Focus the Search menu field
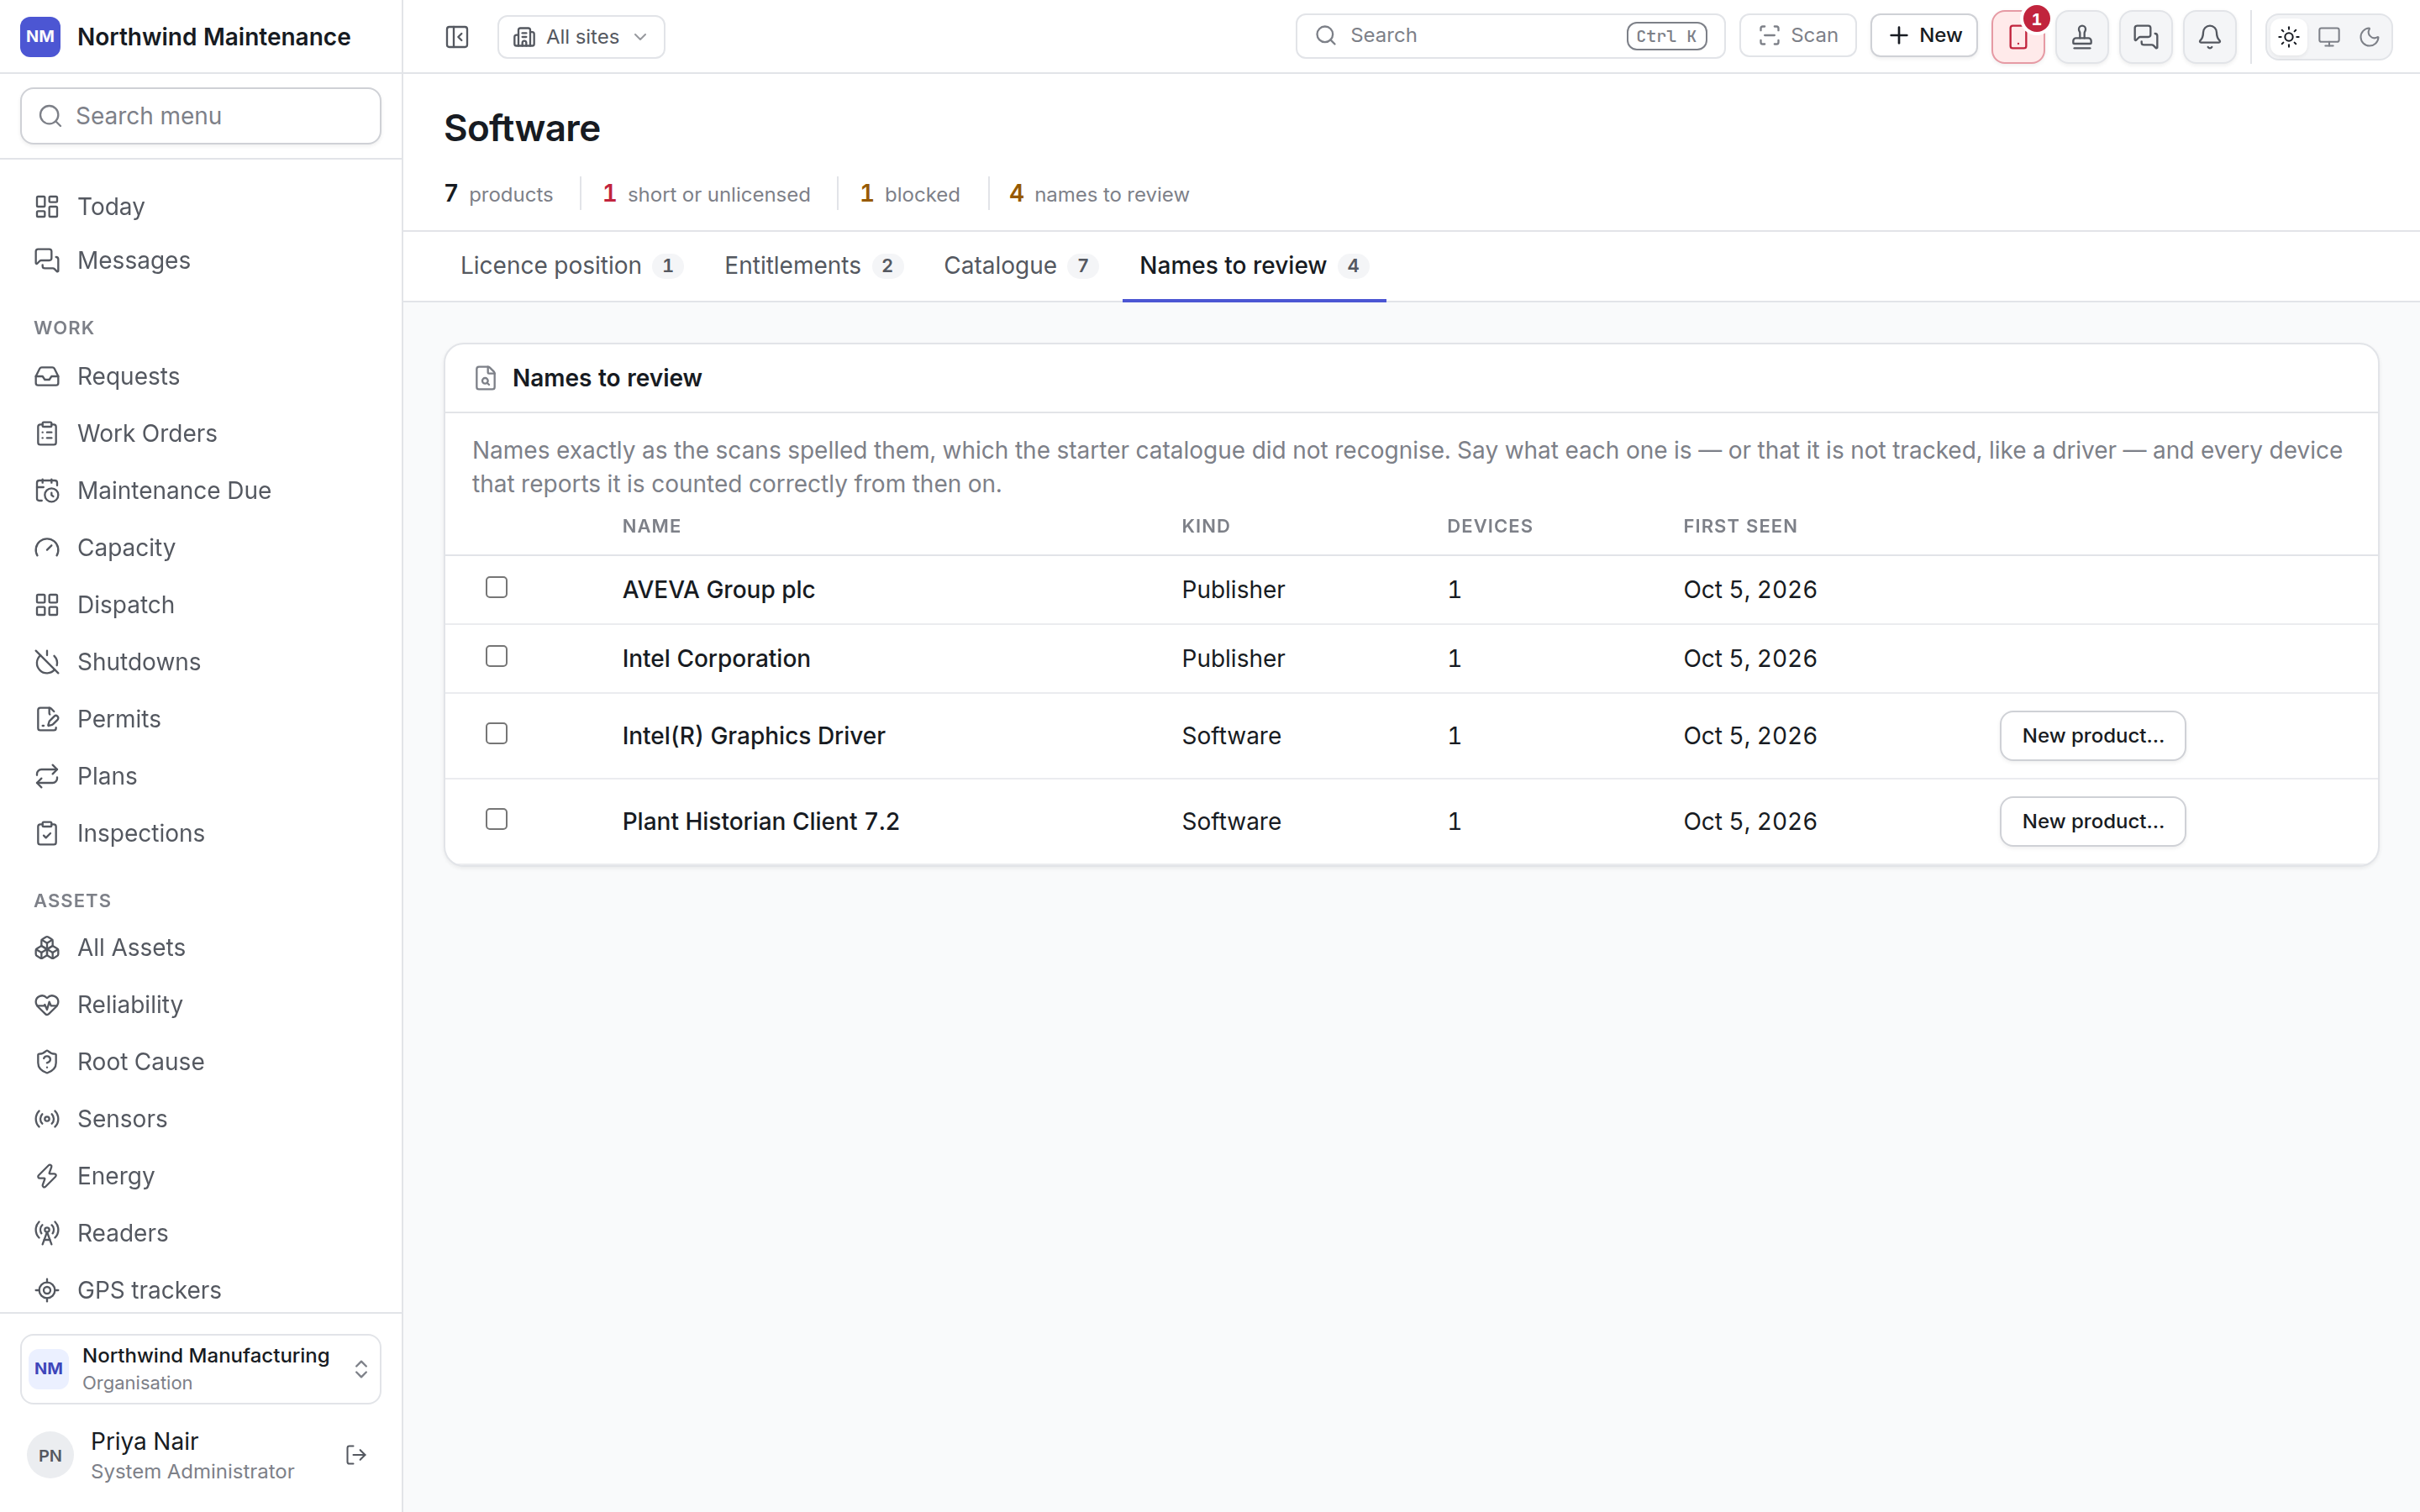 click(x=200, y=116)
